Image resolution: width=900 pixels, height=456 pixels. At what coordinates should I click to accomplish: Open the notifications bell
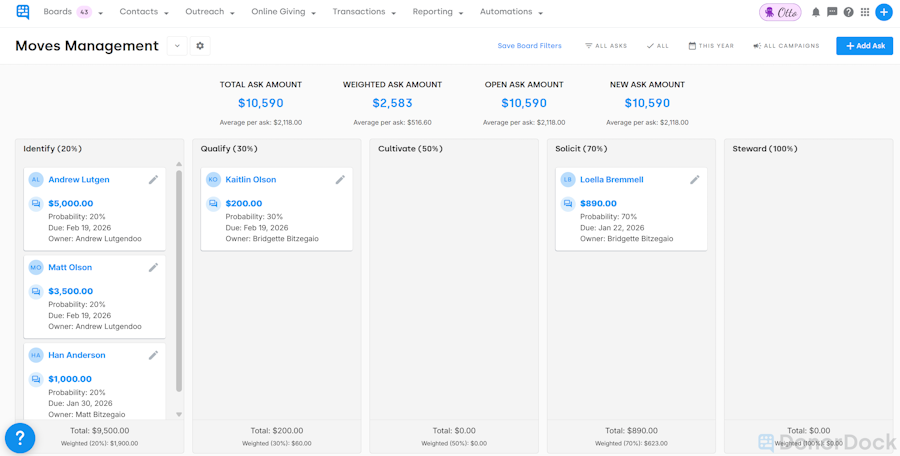(x=816, y=12)
